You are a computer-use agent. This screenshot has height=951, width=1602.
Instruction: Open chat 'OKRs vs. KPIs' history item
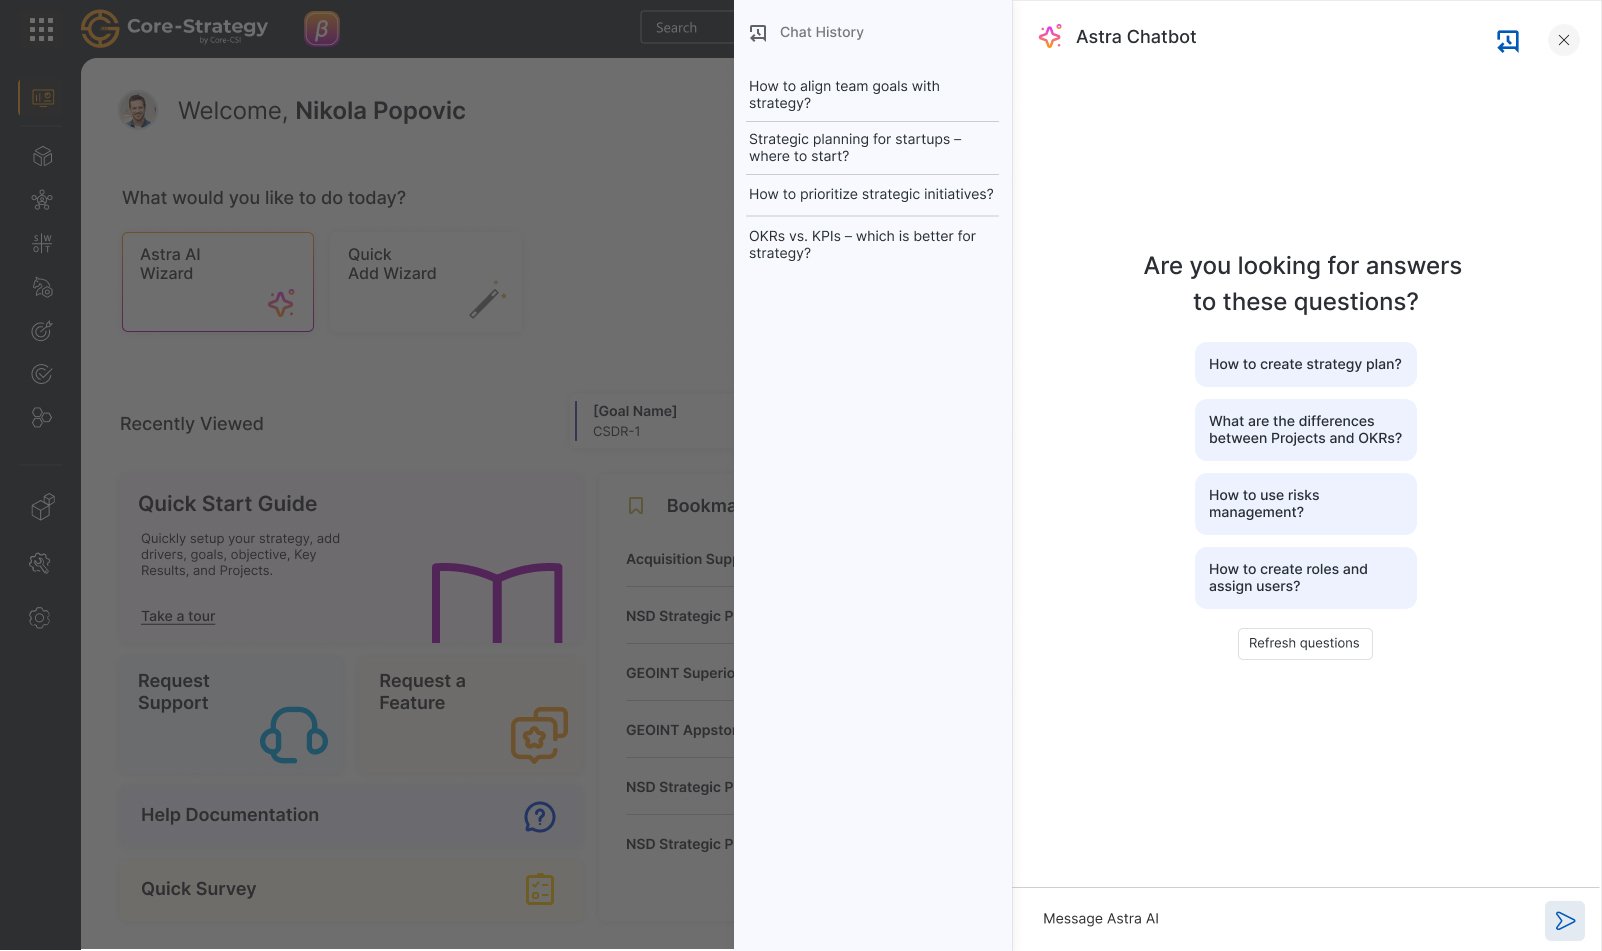point(872,245)
